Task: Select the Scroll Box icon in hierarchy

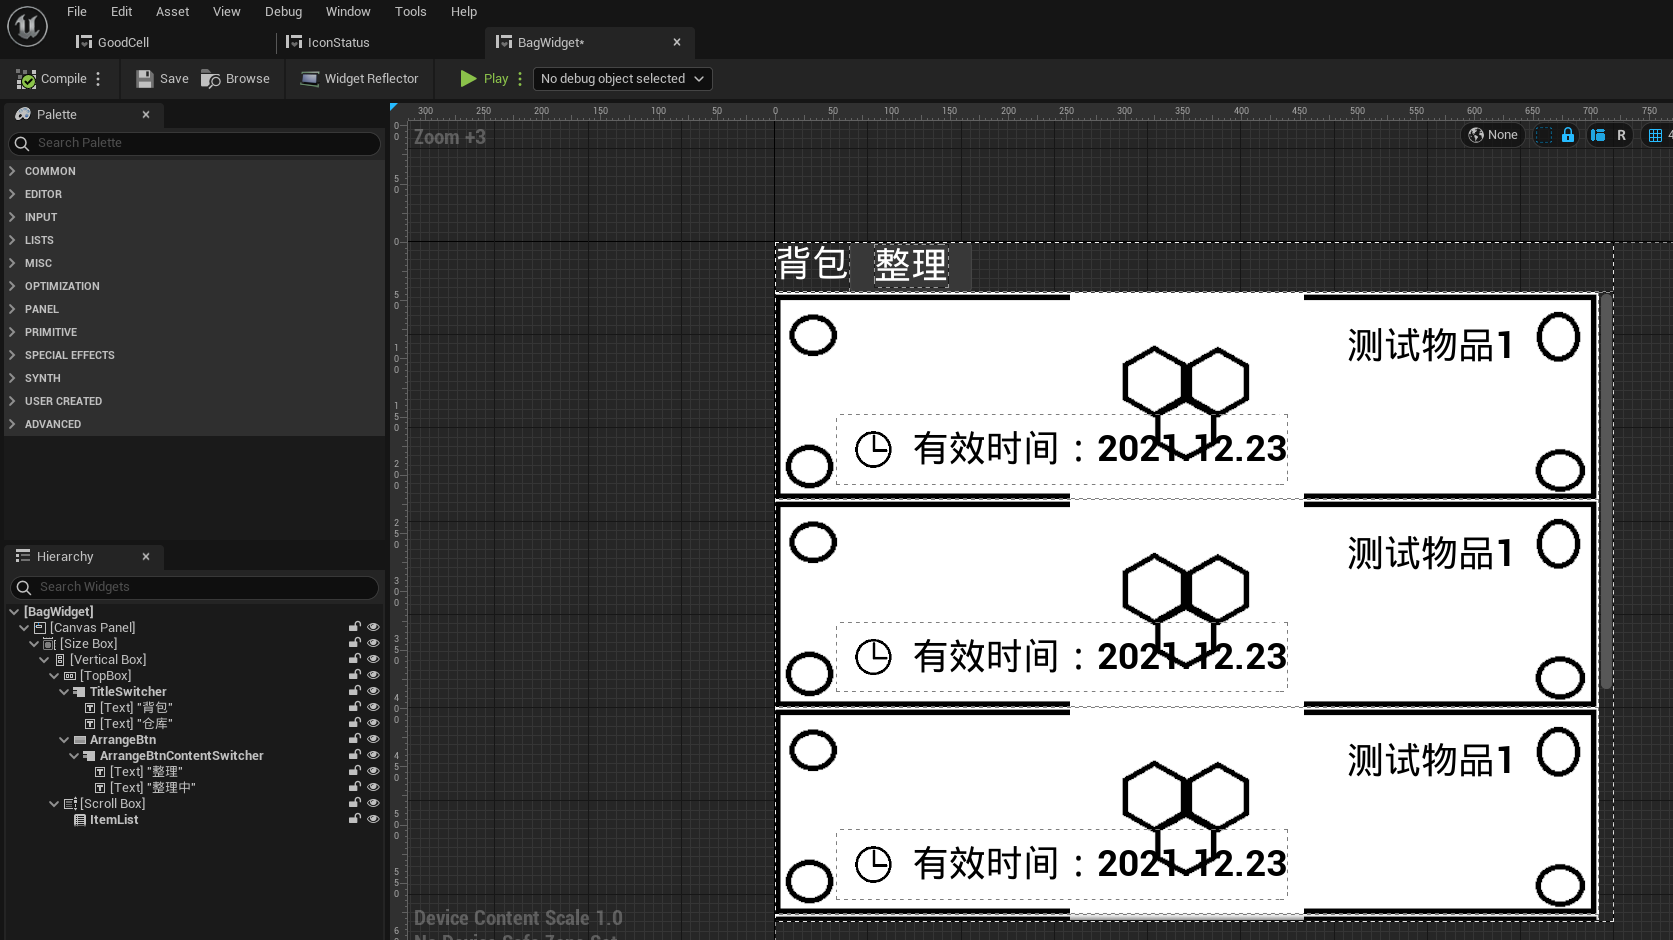Action: [x=70, y=804]
